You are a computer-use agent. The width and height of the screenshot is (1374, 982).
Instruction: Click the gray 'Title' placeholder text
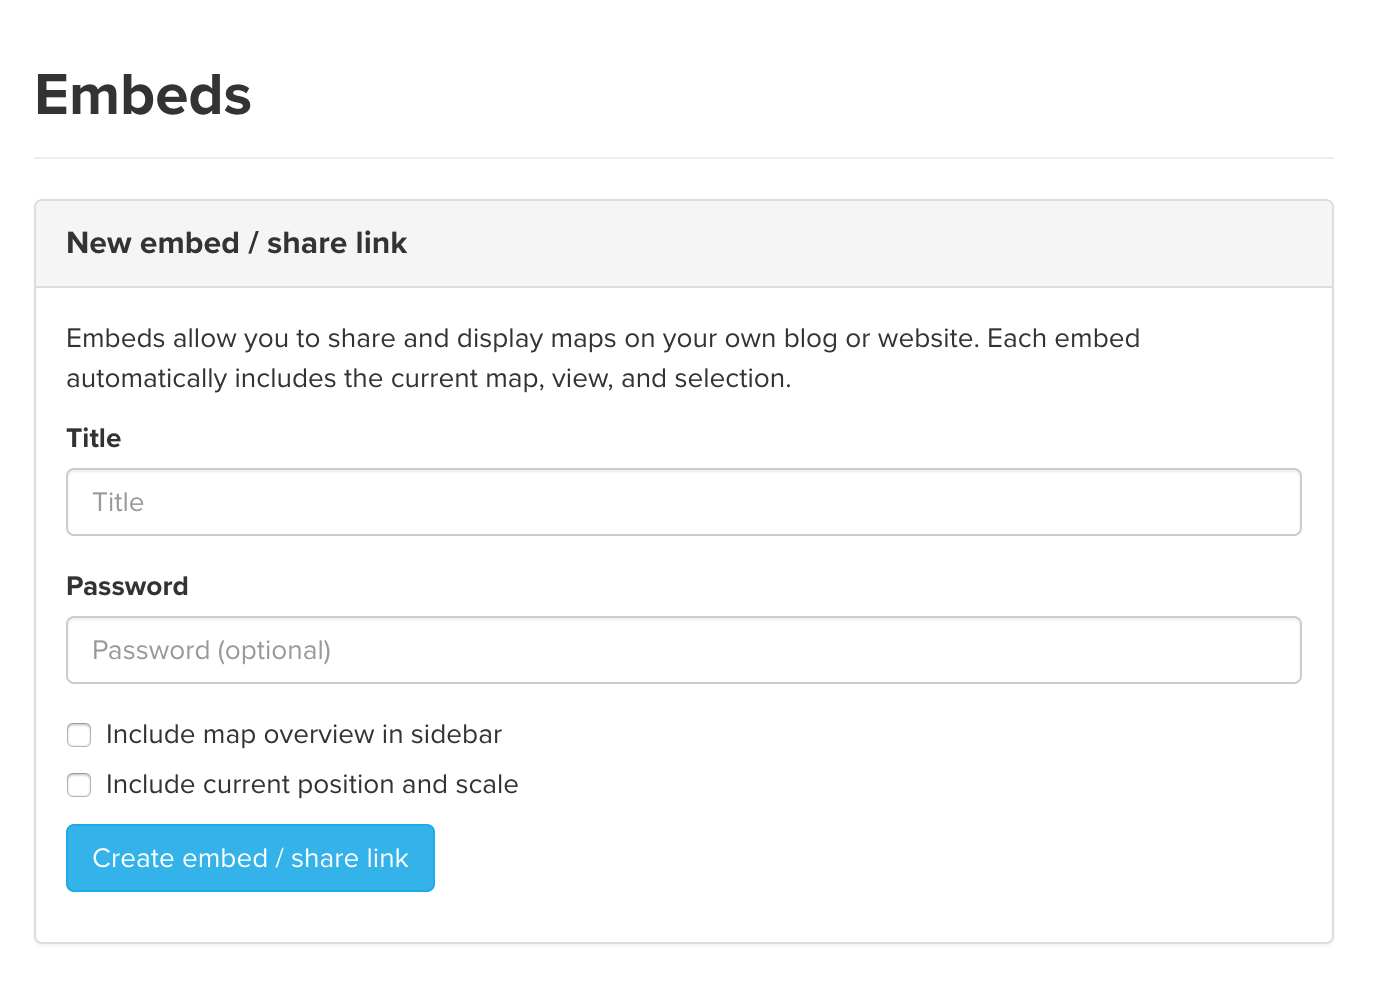click(118, 502)
